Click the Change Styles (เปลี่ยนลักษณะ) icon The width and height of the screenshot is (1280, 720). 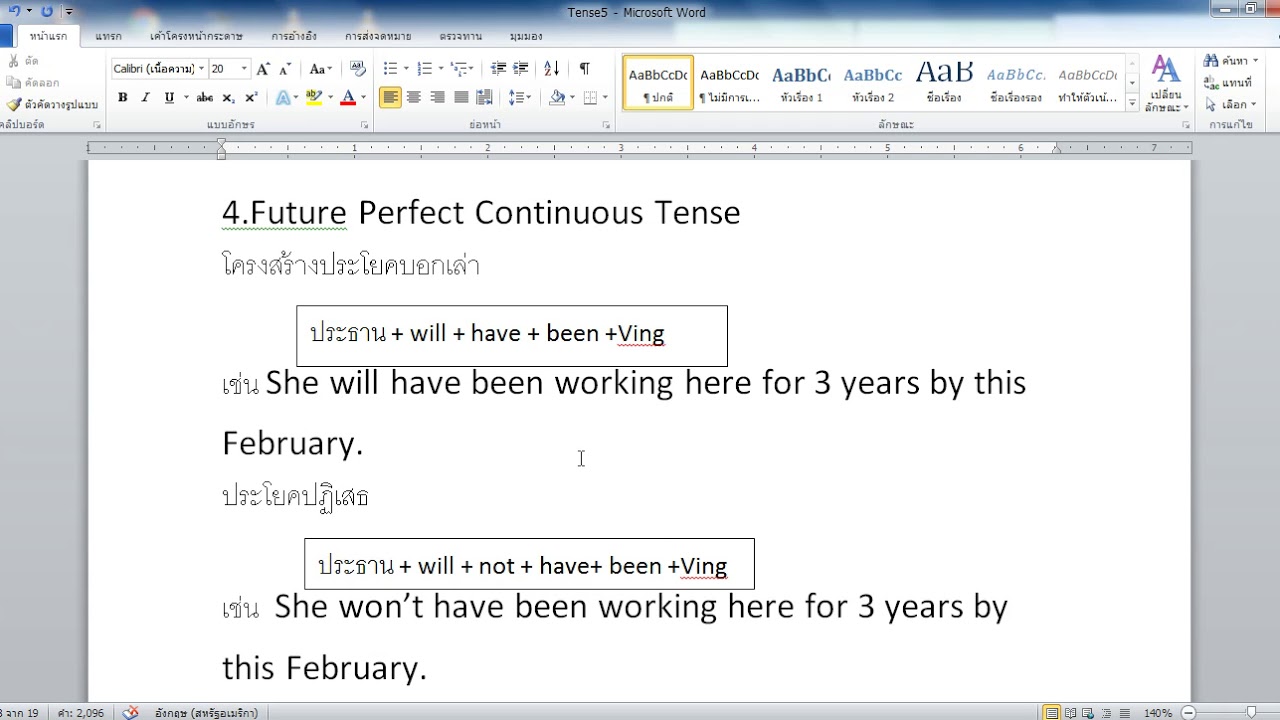pyautogui.click(x=1166, y=84)
